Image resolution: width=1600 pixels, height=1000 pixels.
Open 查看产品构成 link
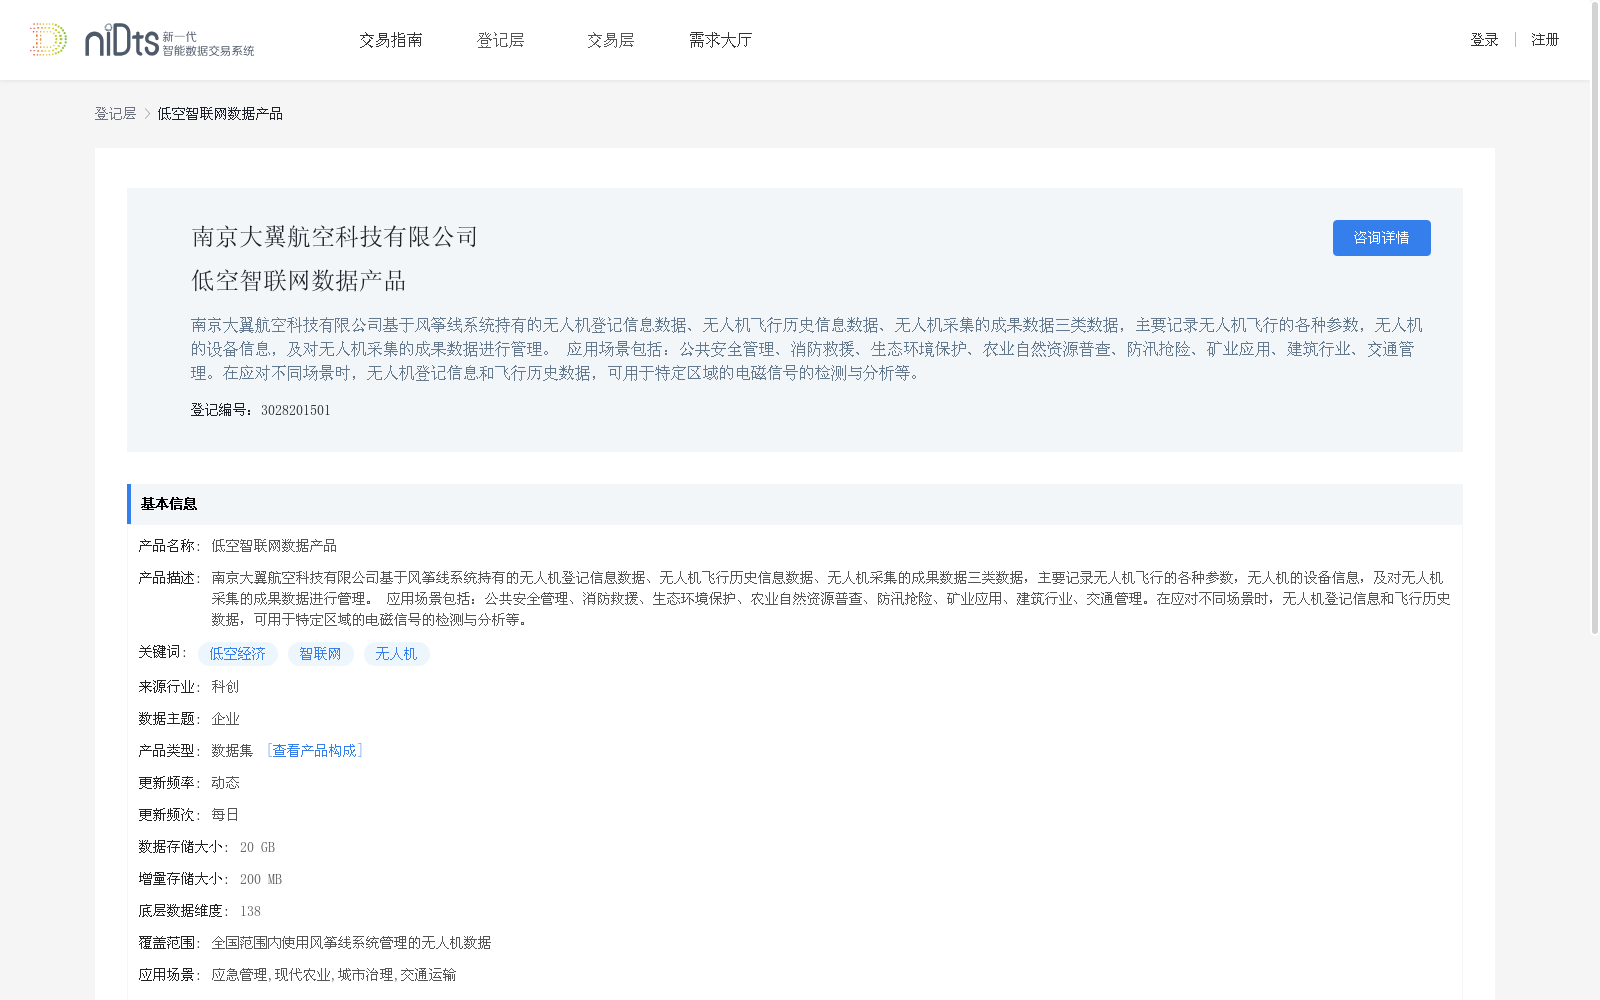coord(314,751)
